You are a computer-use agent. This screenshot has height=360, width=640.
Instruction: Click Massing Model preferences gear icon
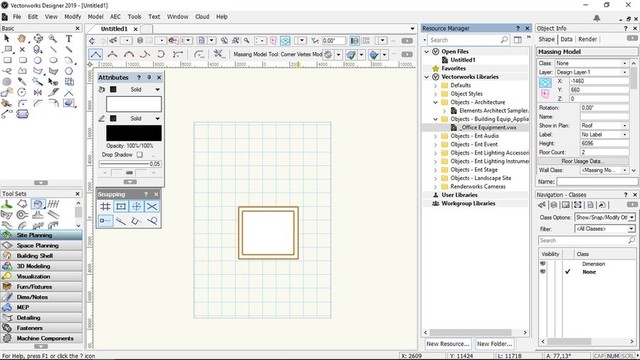coord(328,54)
